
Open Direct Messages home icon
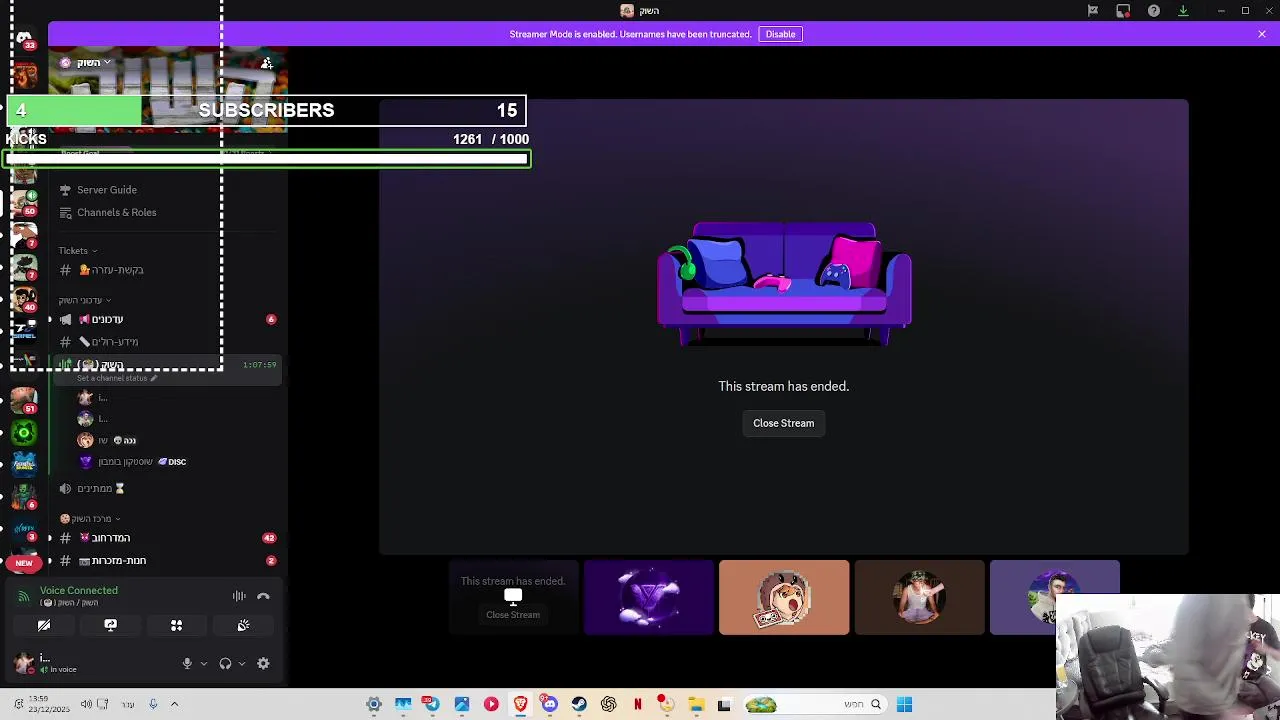click(24, 39)
